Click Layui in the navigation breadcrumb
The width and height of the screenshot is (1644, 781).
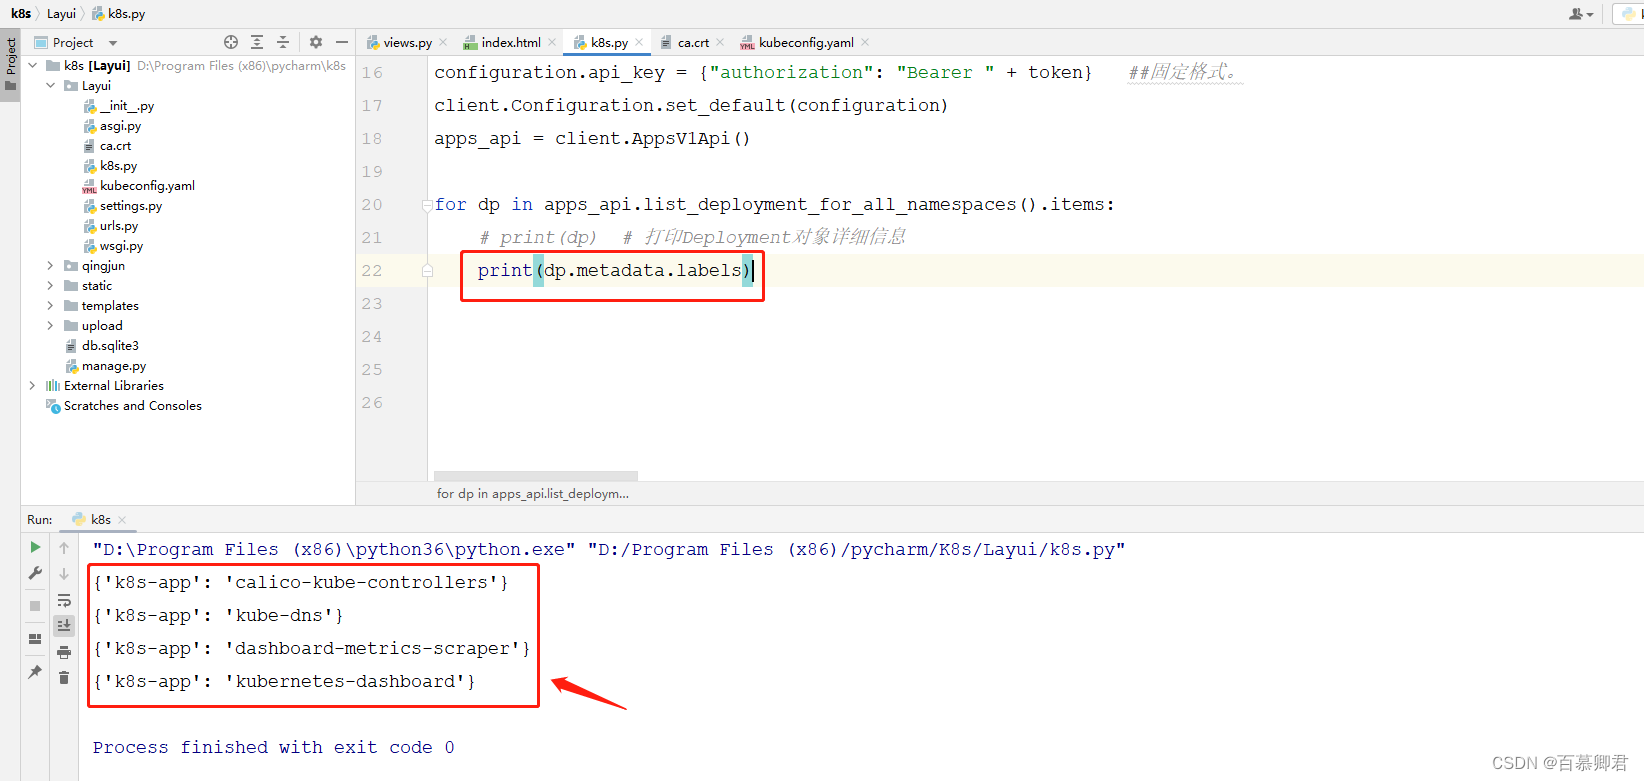click(61, 14)
